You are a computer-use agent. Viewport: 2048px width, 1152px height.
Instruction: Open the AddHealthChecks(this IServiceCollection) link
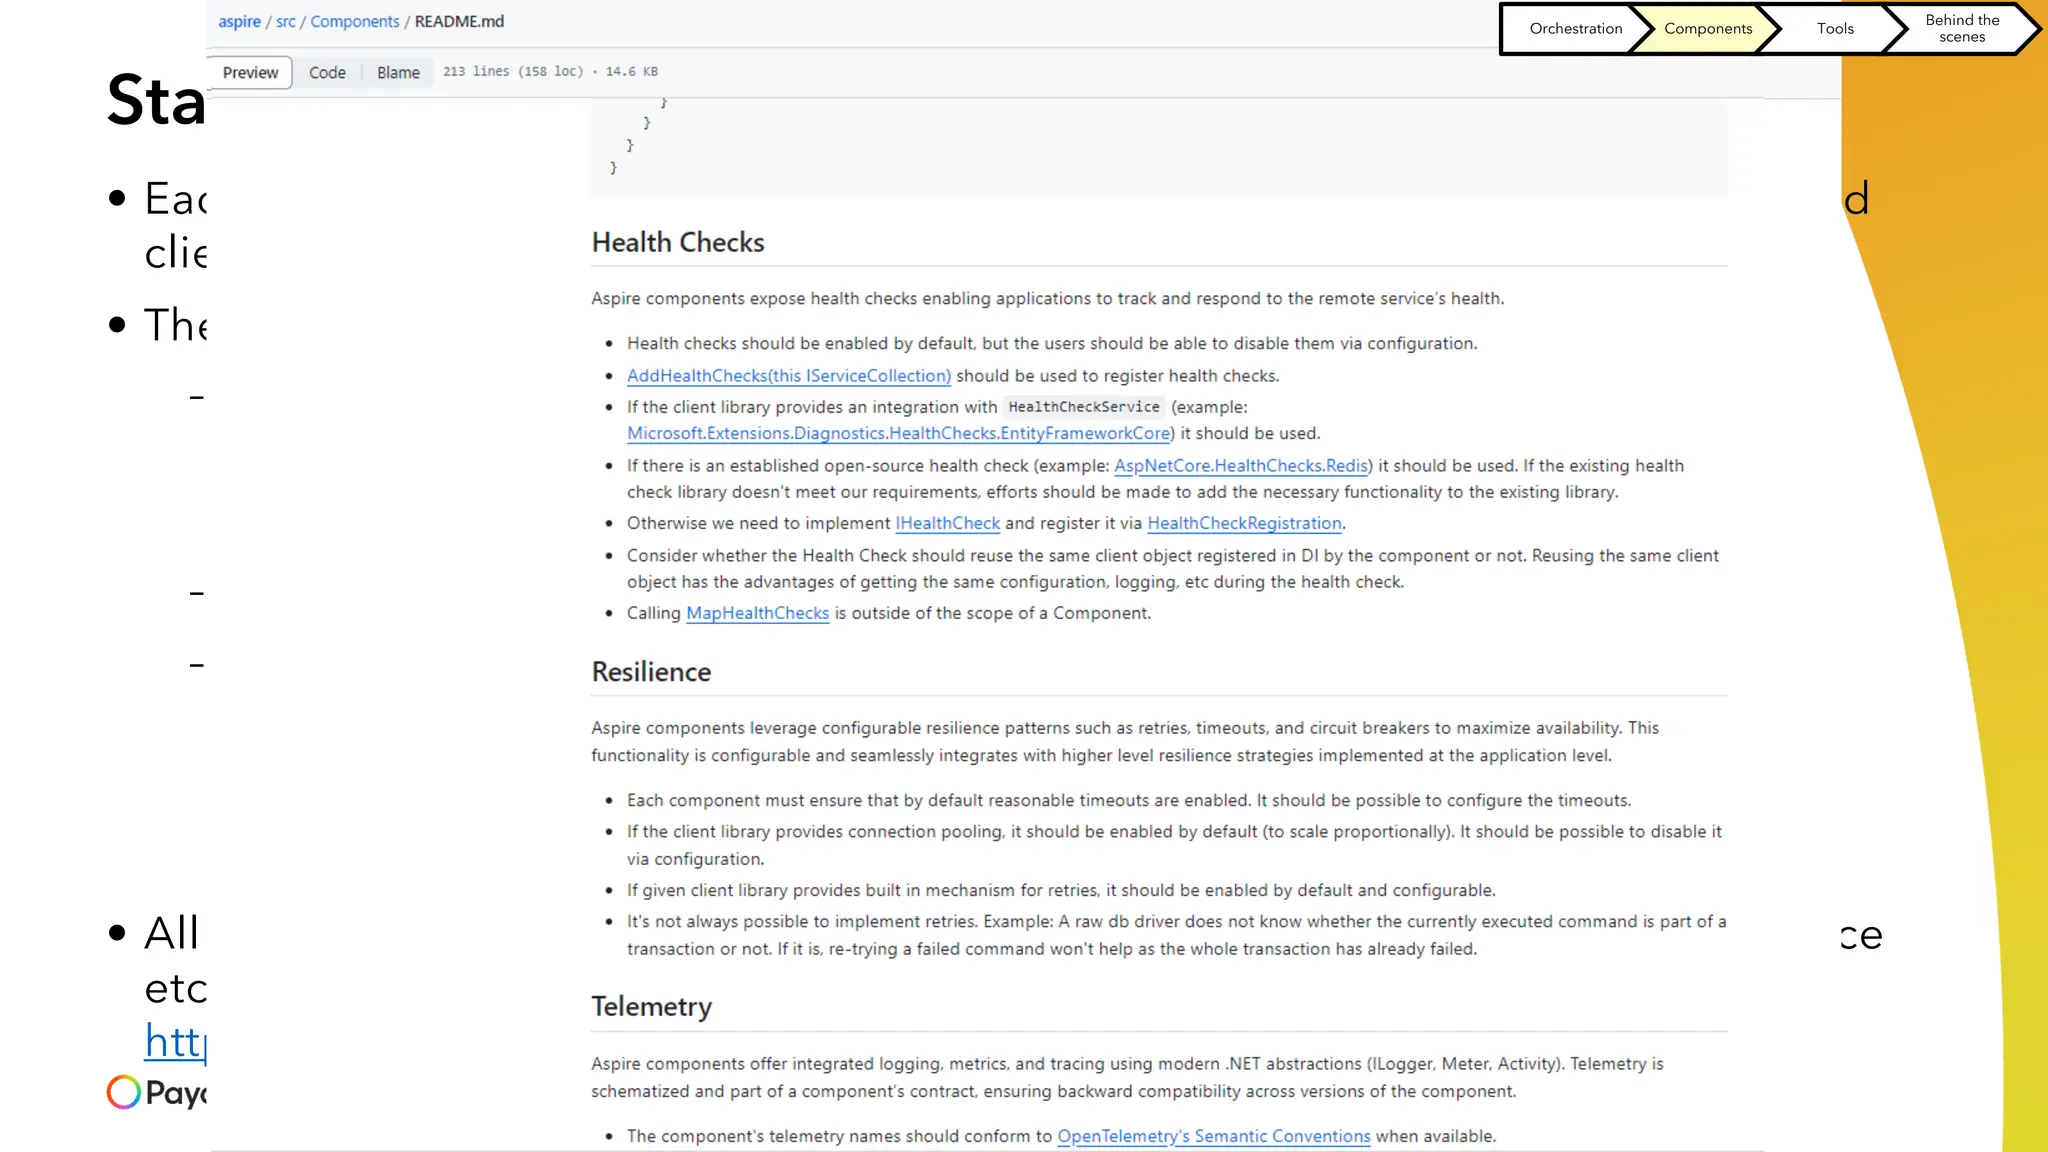click(x=788, y=376)
